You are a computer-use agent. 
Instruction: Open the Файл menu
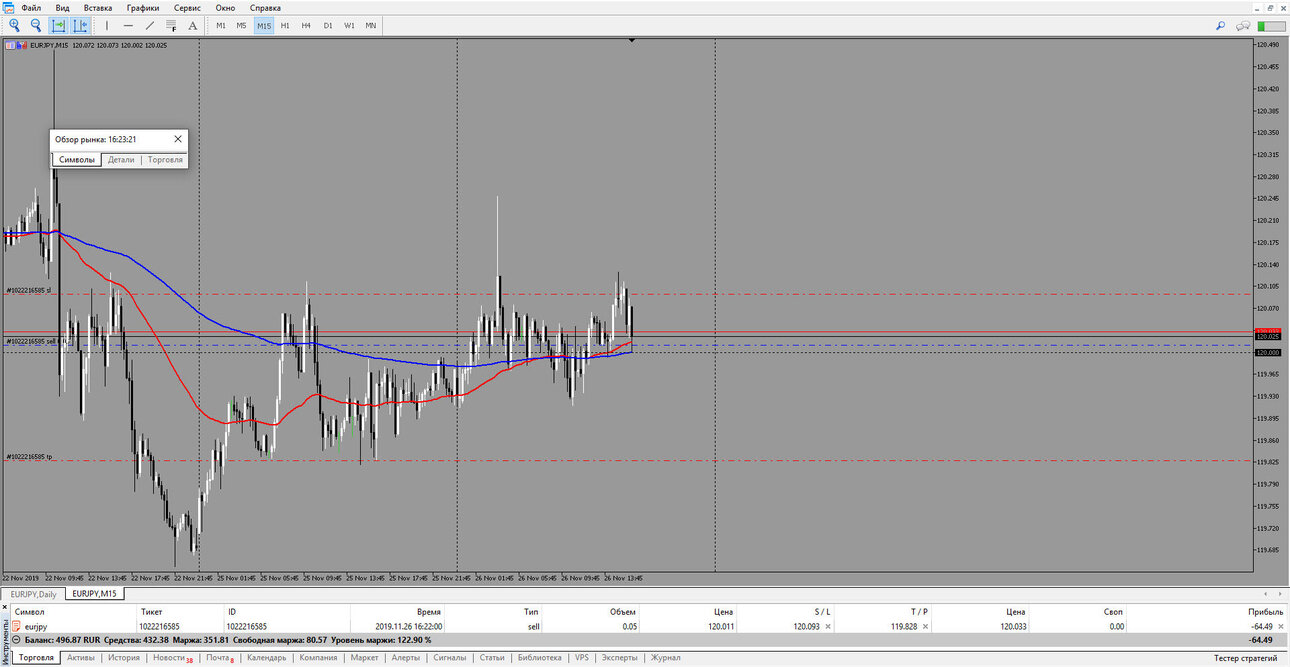[x=31, y=7]
